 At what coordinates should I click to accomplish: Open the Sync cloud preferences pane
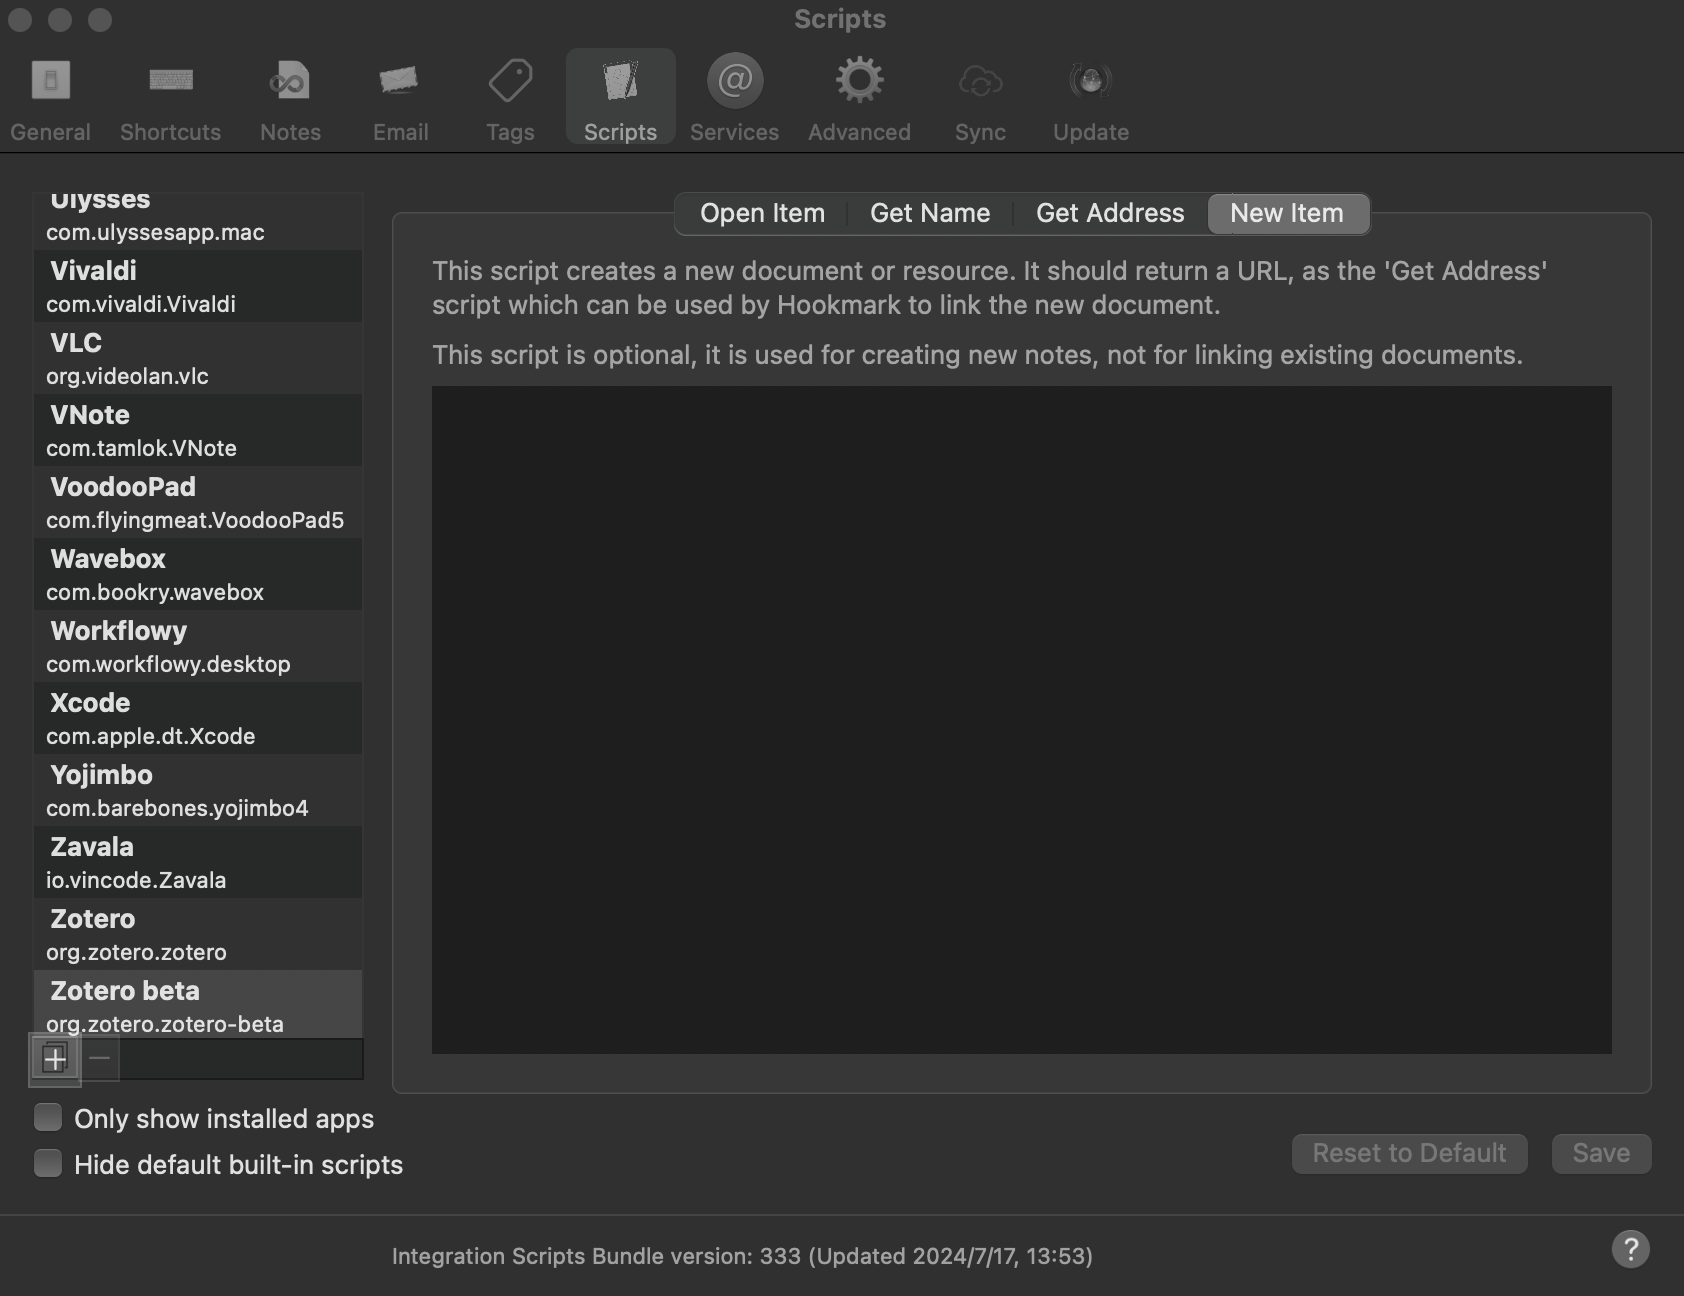[980, 99]
